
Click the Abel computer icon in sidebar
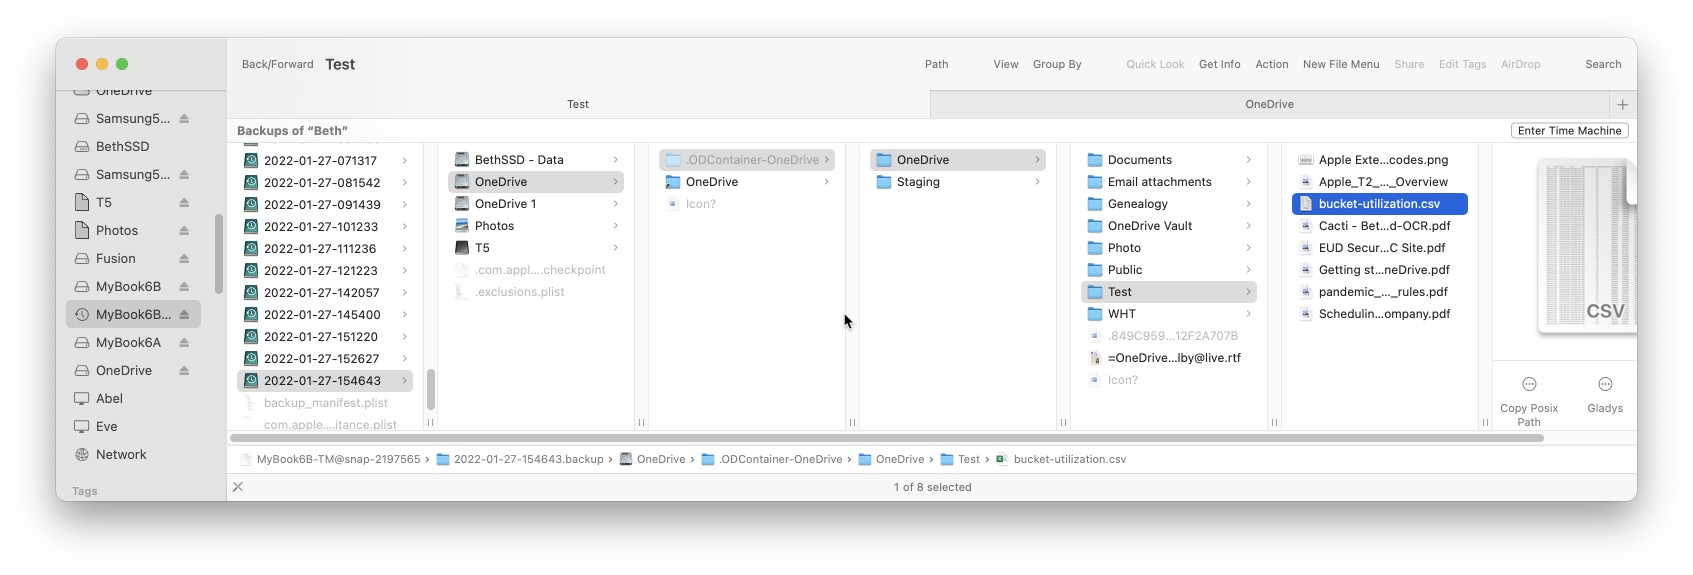pos(82,398)
